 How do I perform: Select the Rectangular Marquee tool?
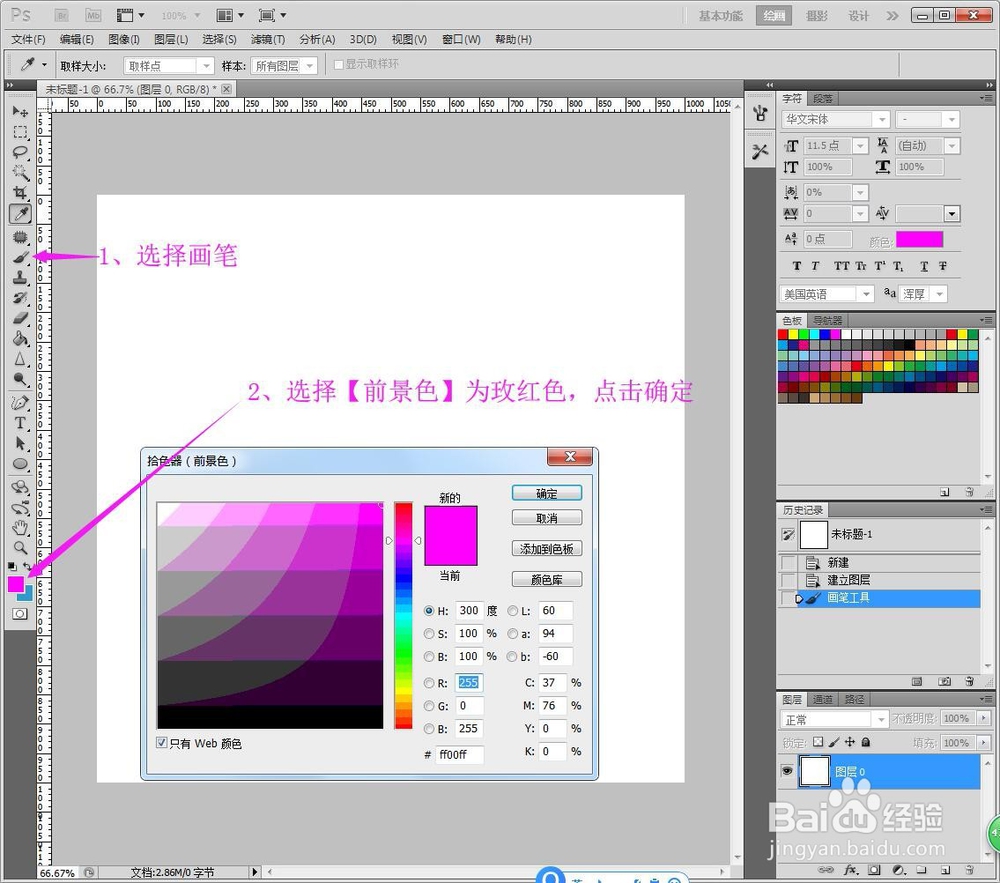(x=20, y=132)
